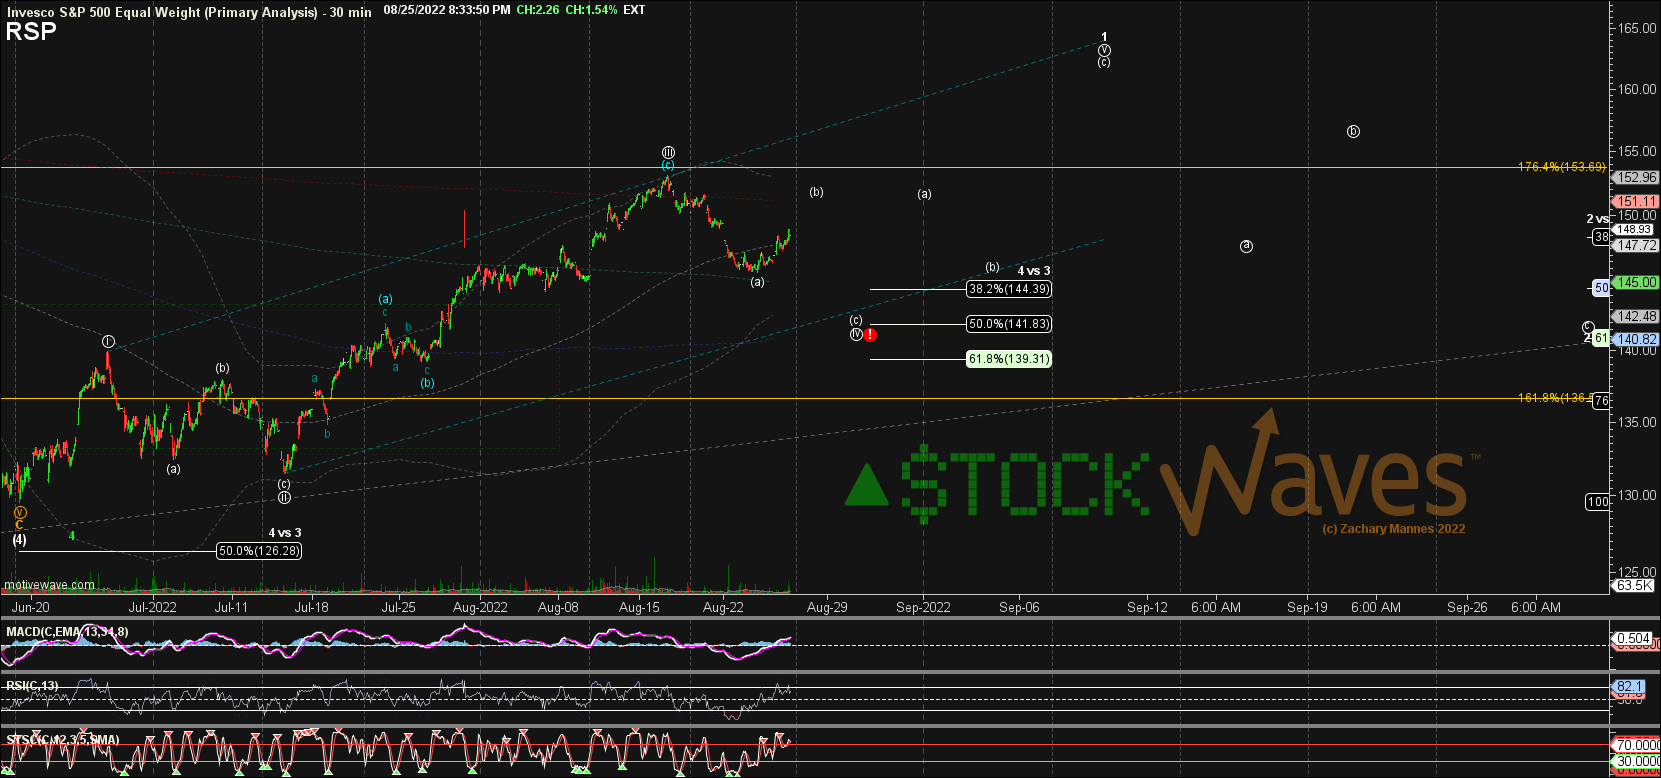This screenshot has width=1661, height=778.
Task: Click the red exclamation alert icon
Action: tap(870, 335)
